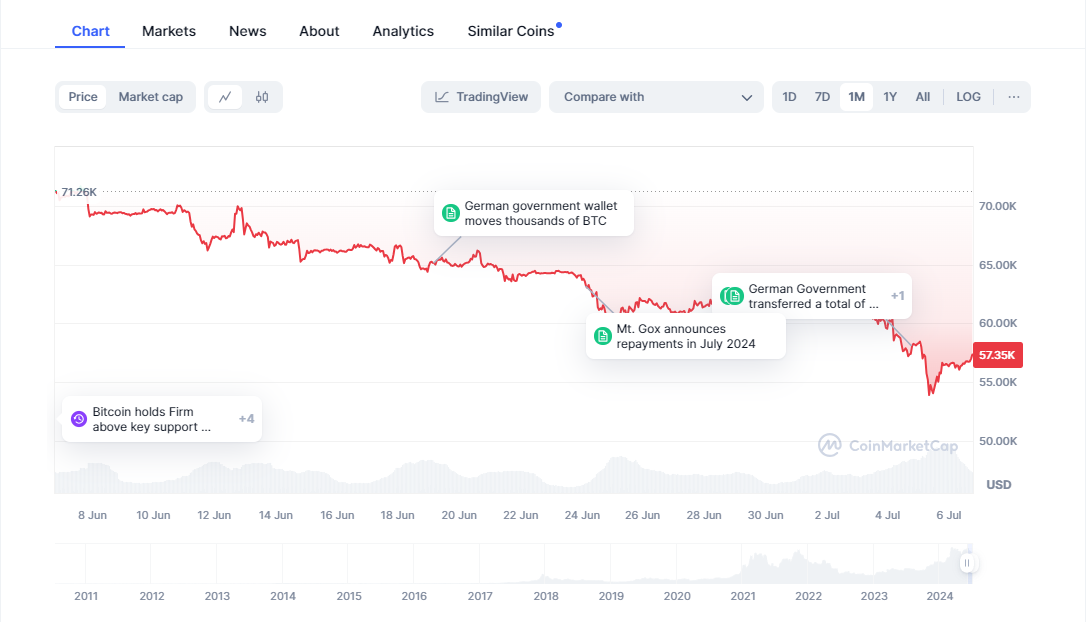
Task: Open the Compare with dropdown
Action: pyautogui.click(x=656, y=97)
